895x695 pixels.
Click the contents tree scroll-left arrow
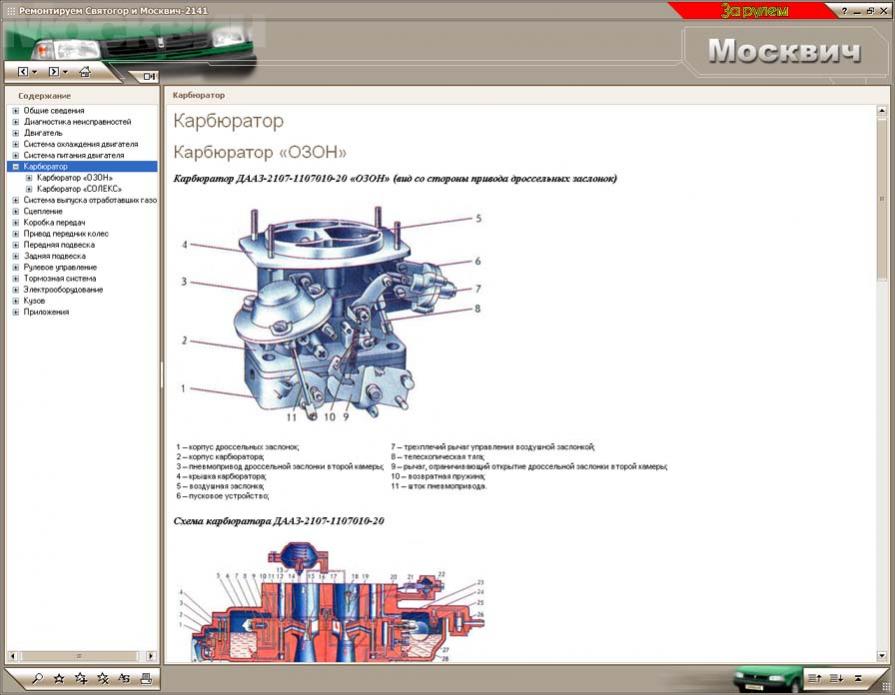(13, 656)
